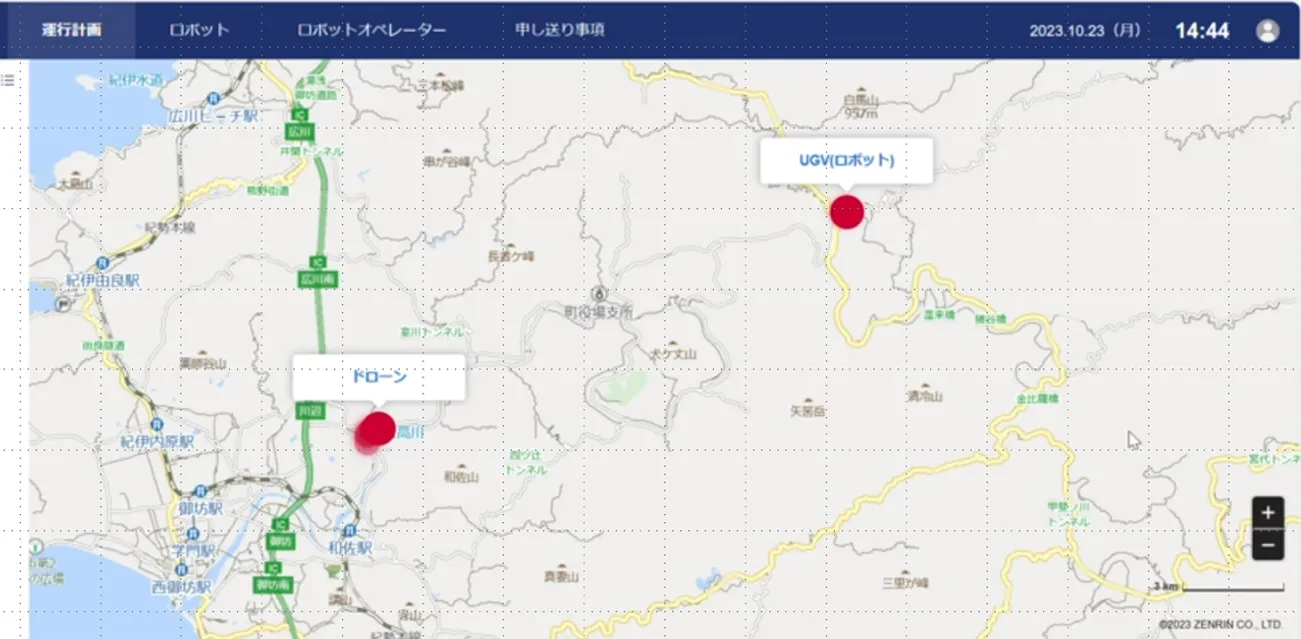Click the 14:44 clock display

[1201, 30]
